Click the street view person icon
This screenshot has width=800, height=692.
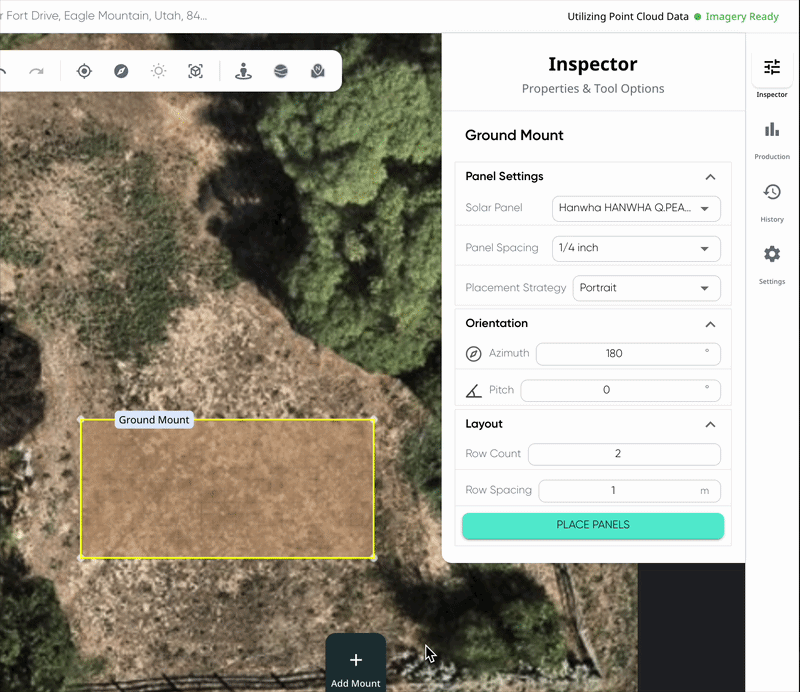[x=243, y=71]
